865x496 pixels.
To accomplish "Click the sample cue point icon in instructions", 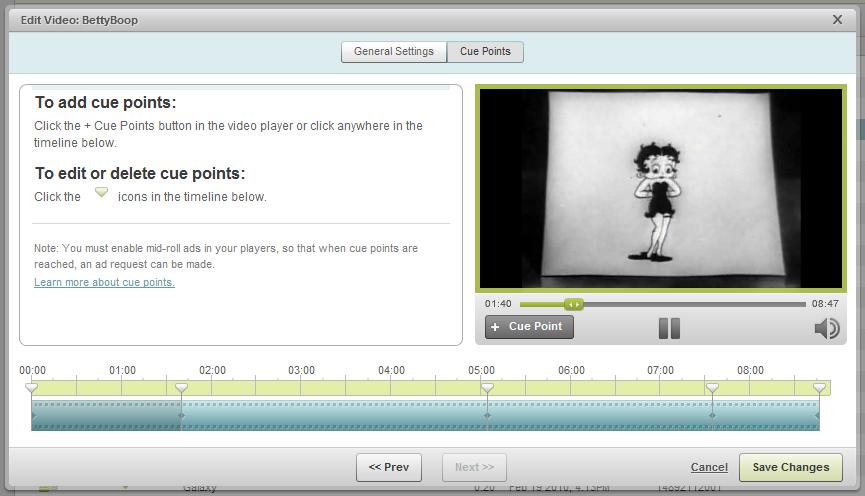I will [x=101, y=193].
